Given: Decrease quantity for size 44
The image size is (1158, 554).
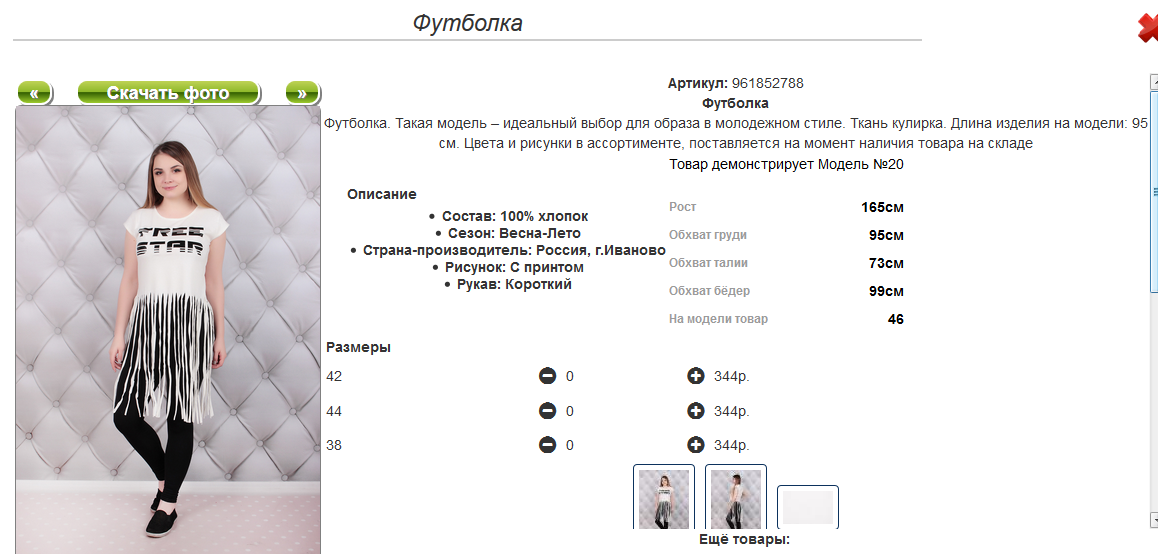Looking at the screenshot, I should click(x=547, y=411).
